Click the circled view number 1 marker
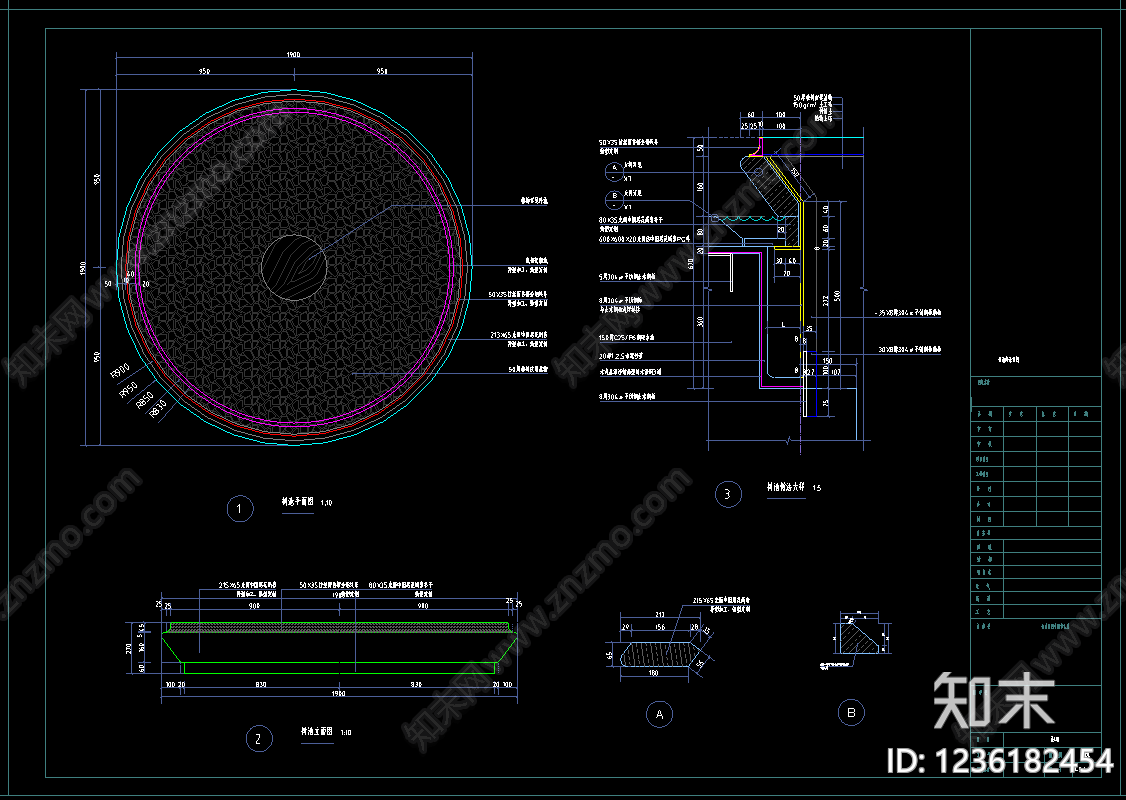Viewport: 1126px width, 800px height. point(240,509)
